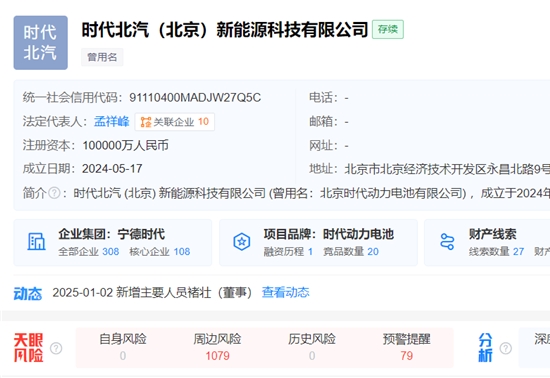Open 融资历程 1 count
The width and height of the screenshot is (550, 378).
288,251
